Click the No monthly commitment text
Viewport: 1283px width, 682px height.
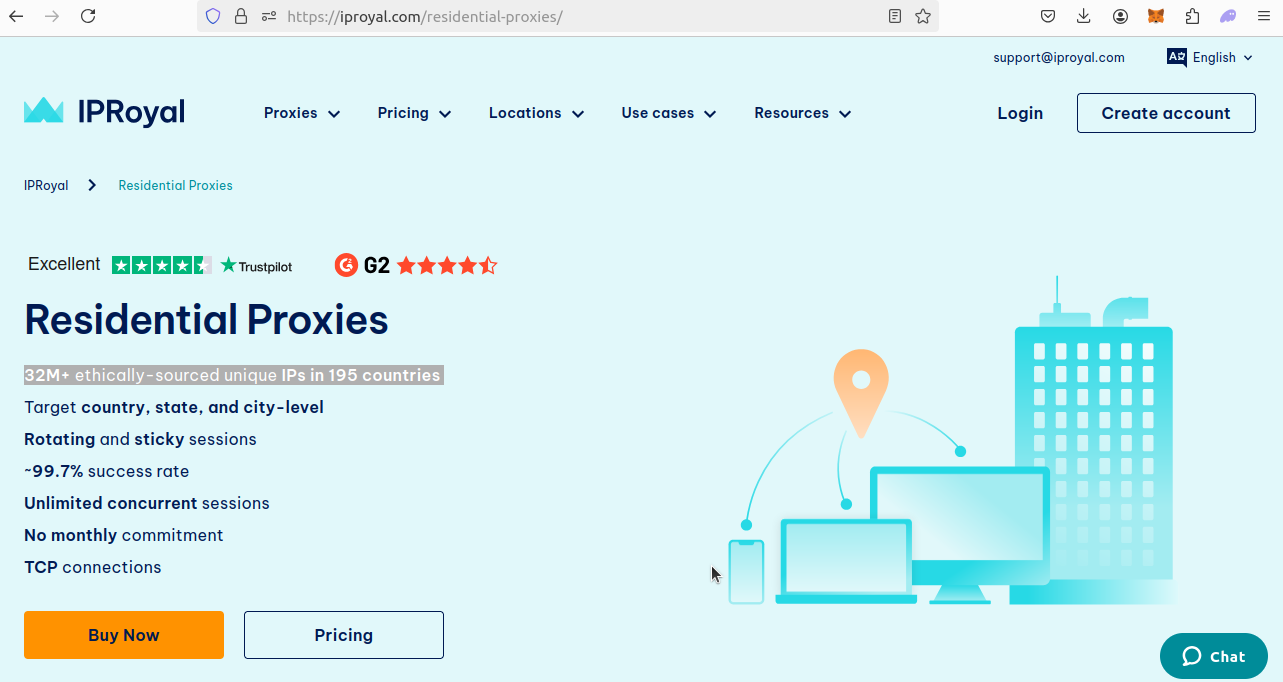pyautogui.click(x=124, y=535)
